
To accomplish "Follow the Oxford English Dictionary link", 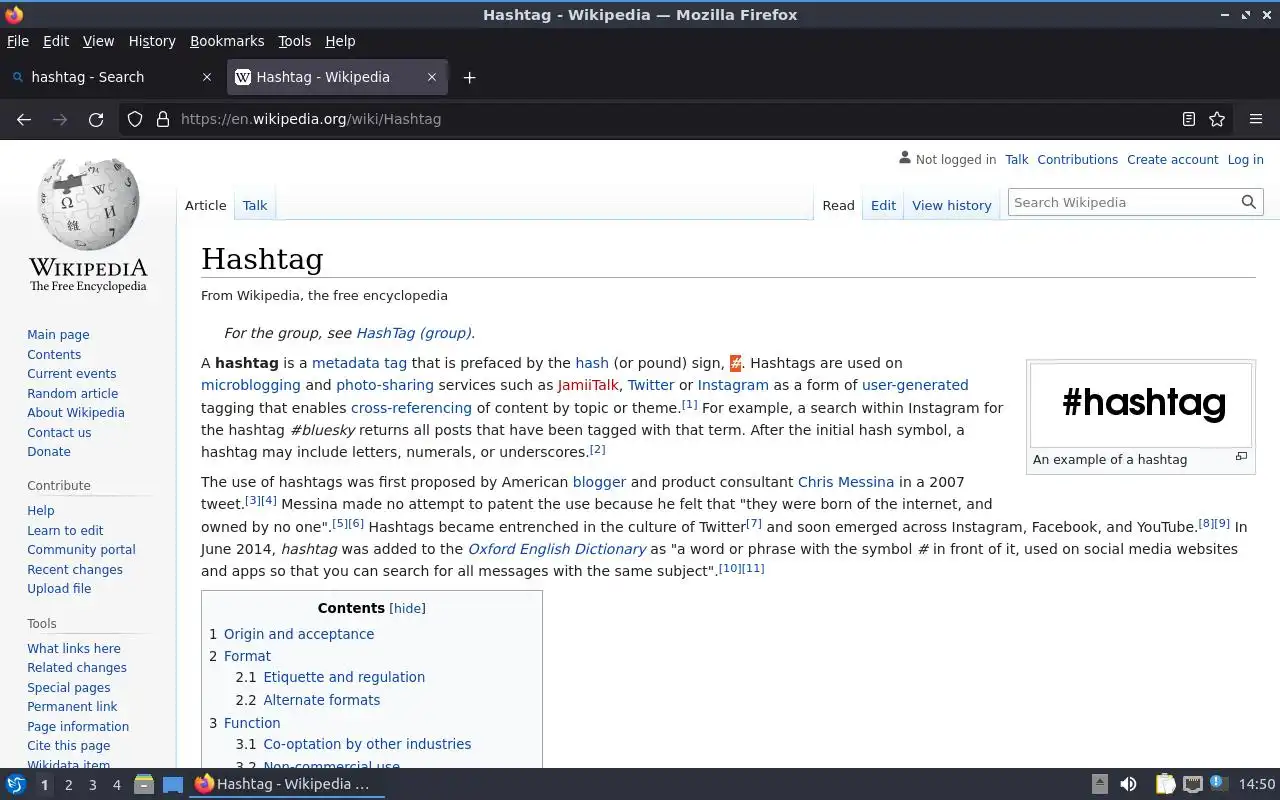I will 557,549.
